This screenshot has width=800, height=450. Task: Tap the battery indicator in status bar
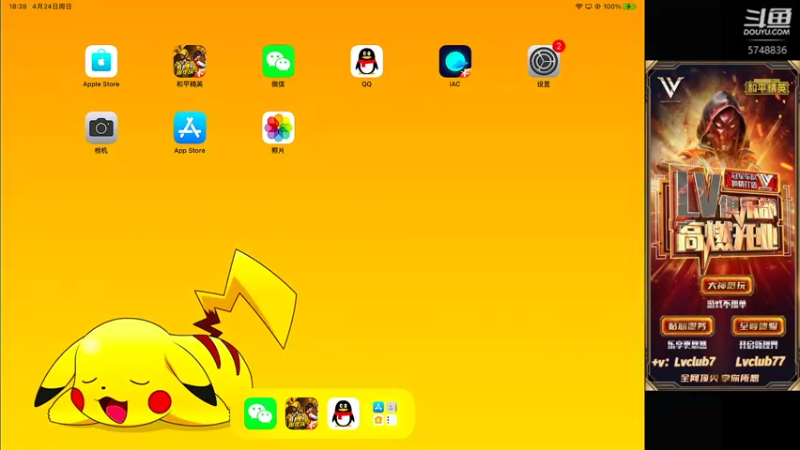(x=630, y=7)
